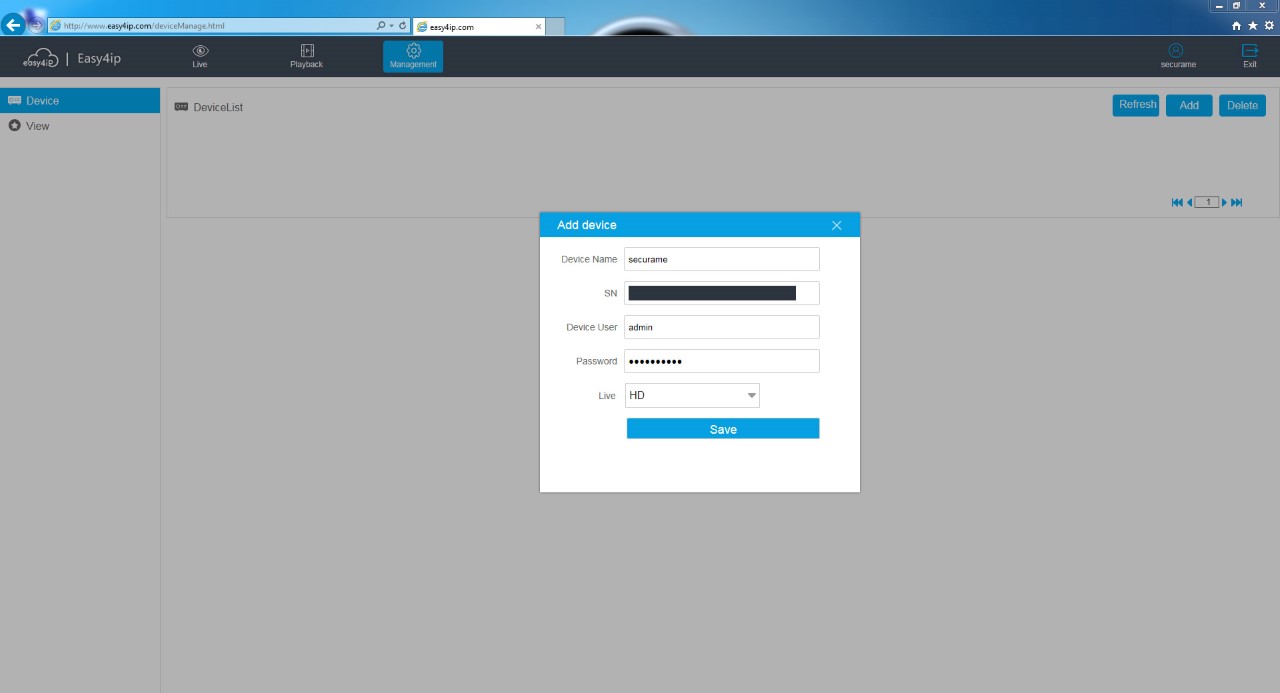Open the Live quality HD dropdown
Viewport: 1280px width, 693px height.
pos(692,395)
